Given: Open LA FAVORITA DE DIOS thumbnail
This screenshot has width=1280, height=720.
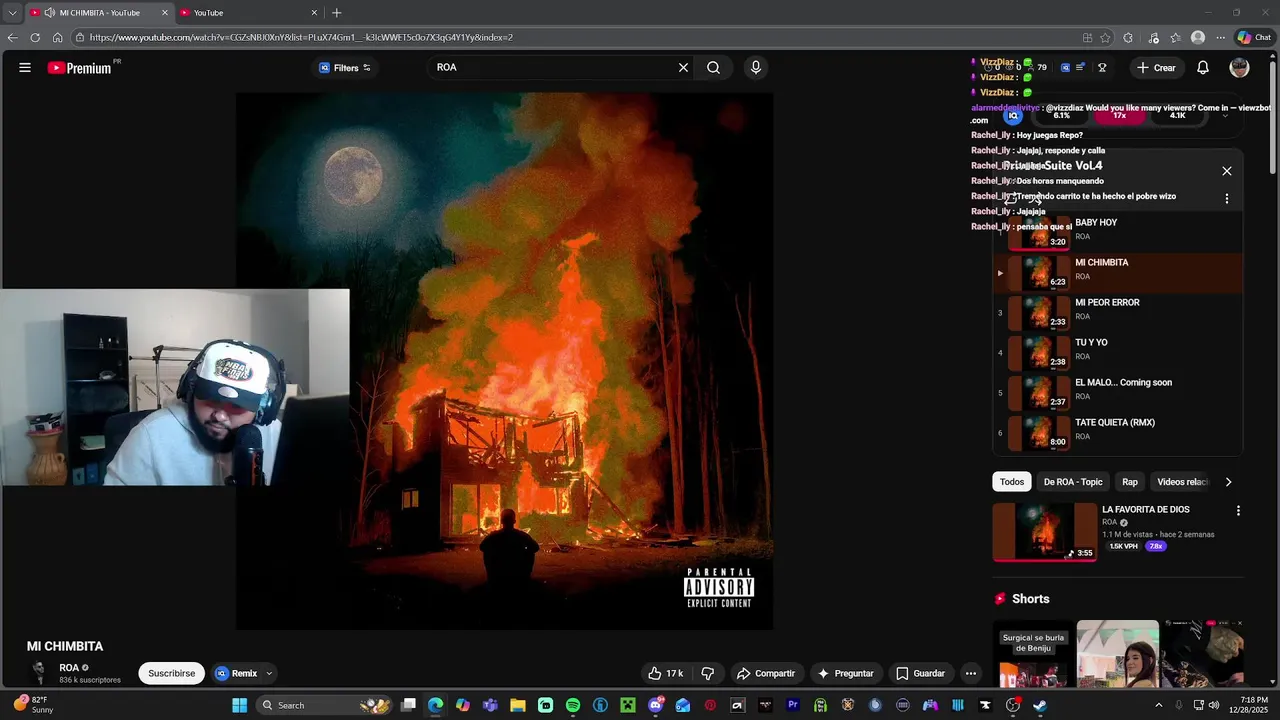Looking at the screenshot, I should (x=1045, y=532).
